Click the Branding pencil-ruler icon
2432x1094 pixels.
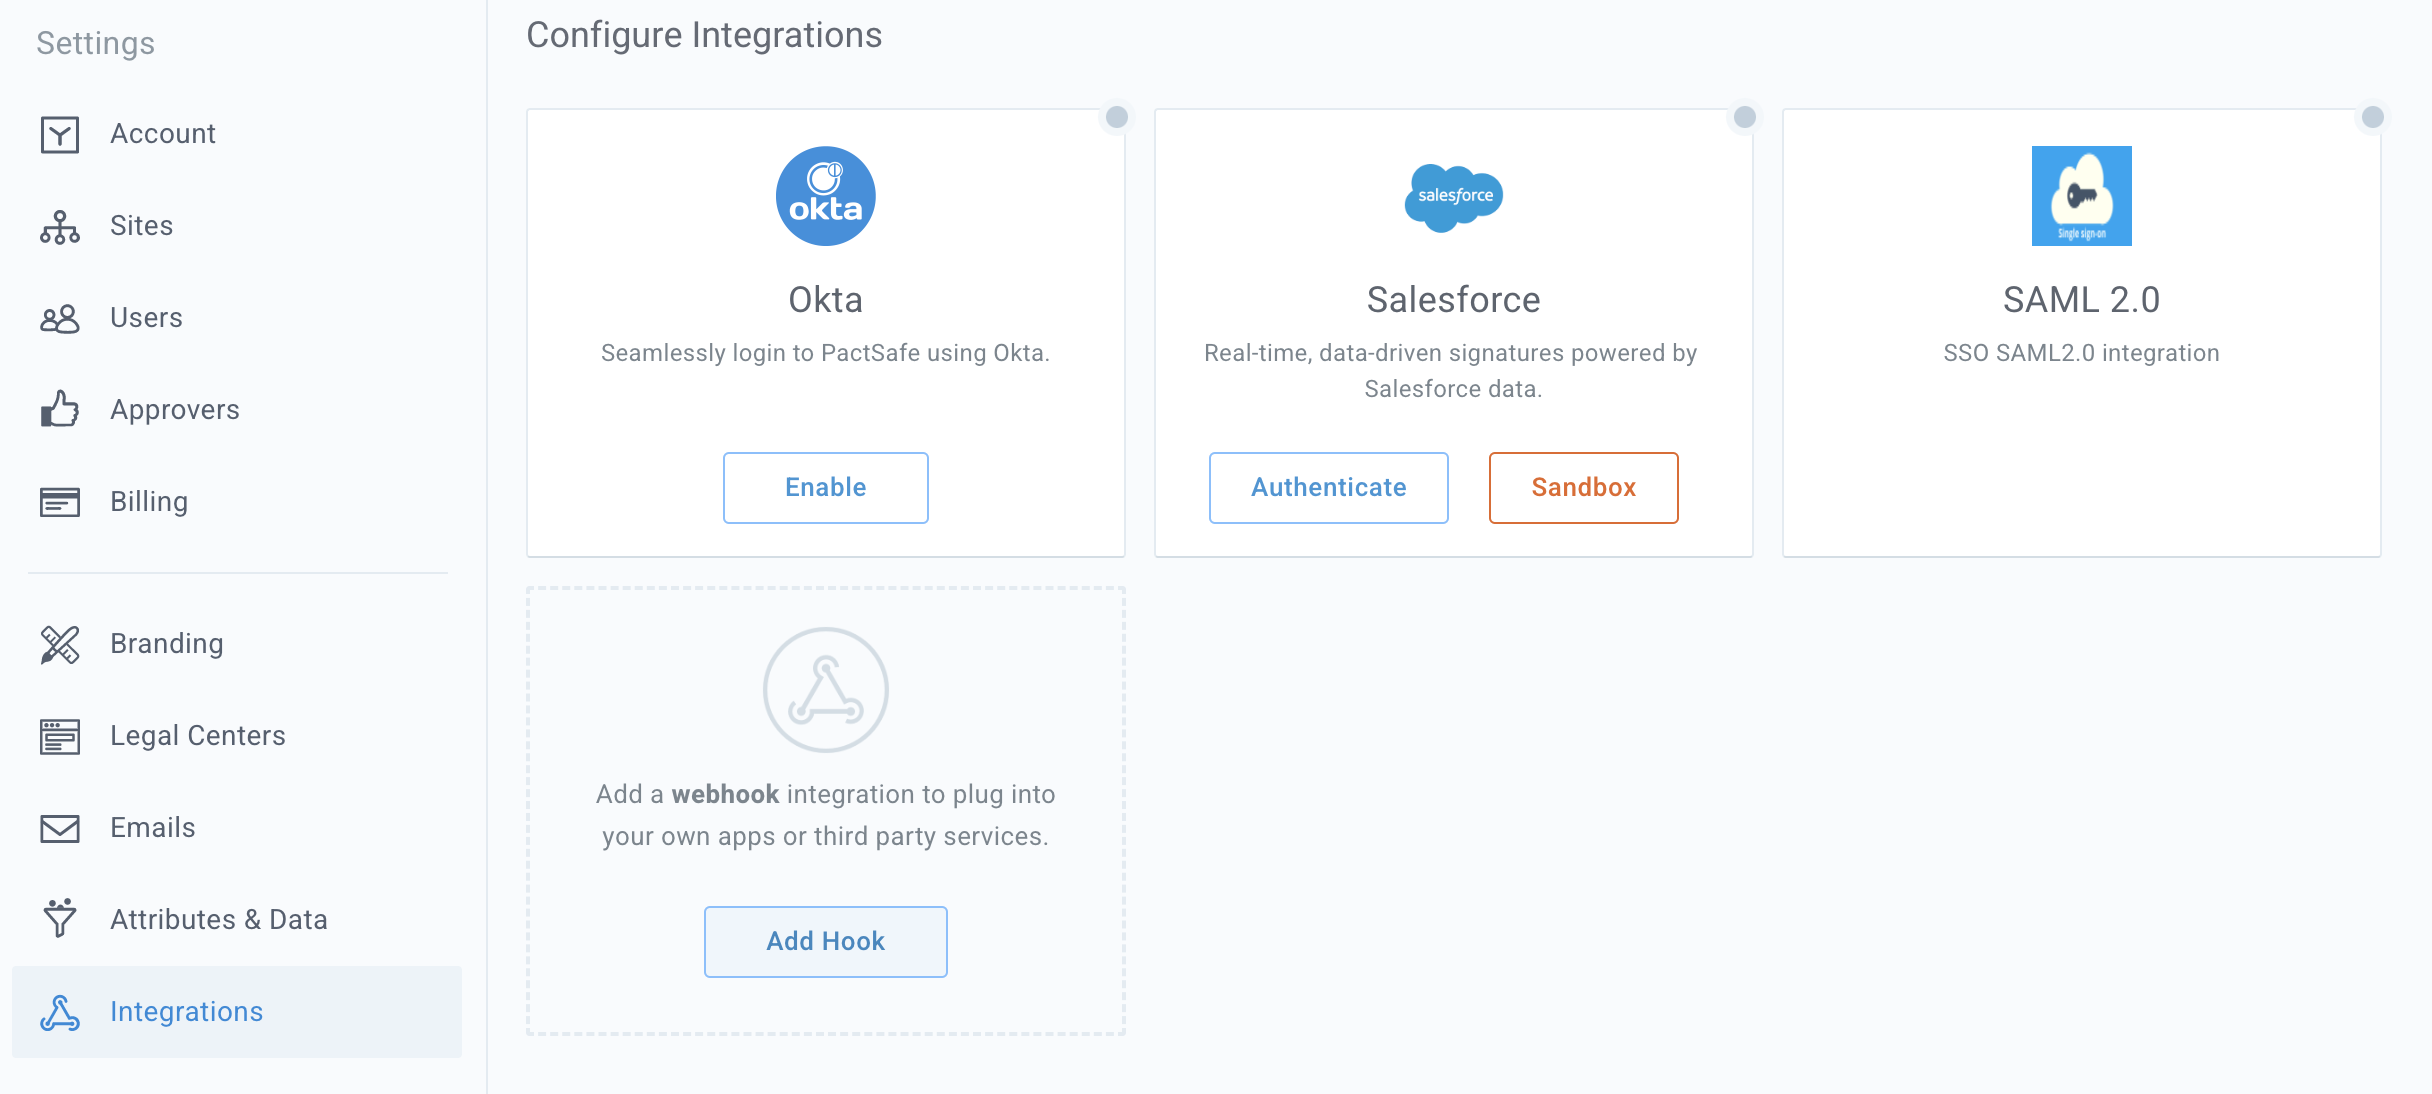(60, 644)
